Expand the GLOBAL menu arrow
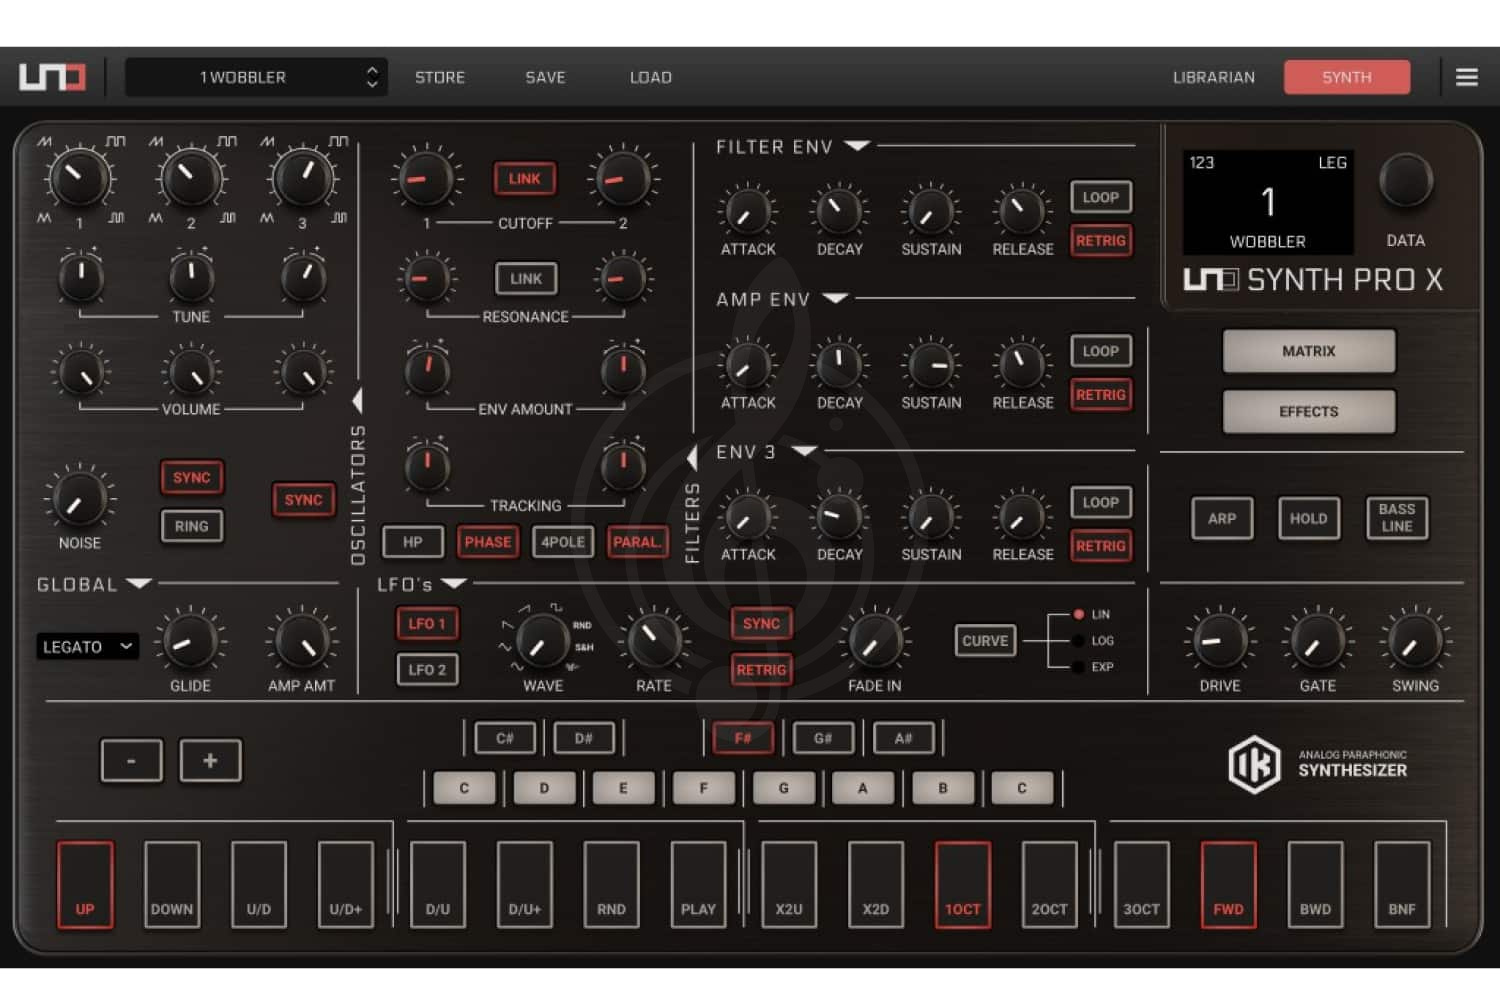The width and height of the screenshot is (1500, 1000). [138, 583]
